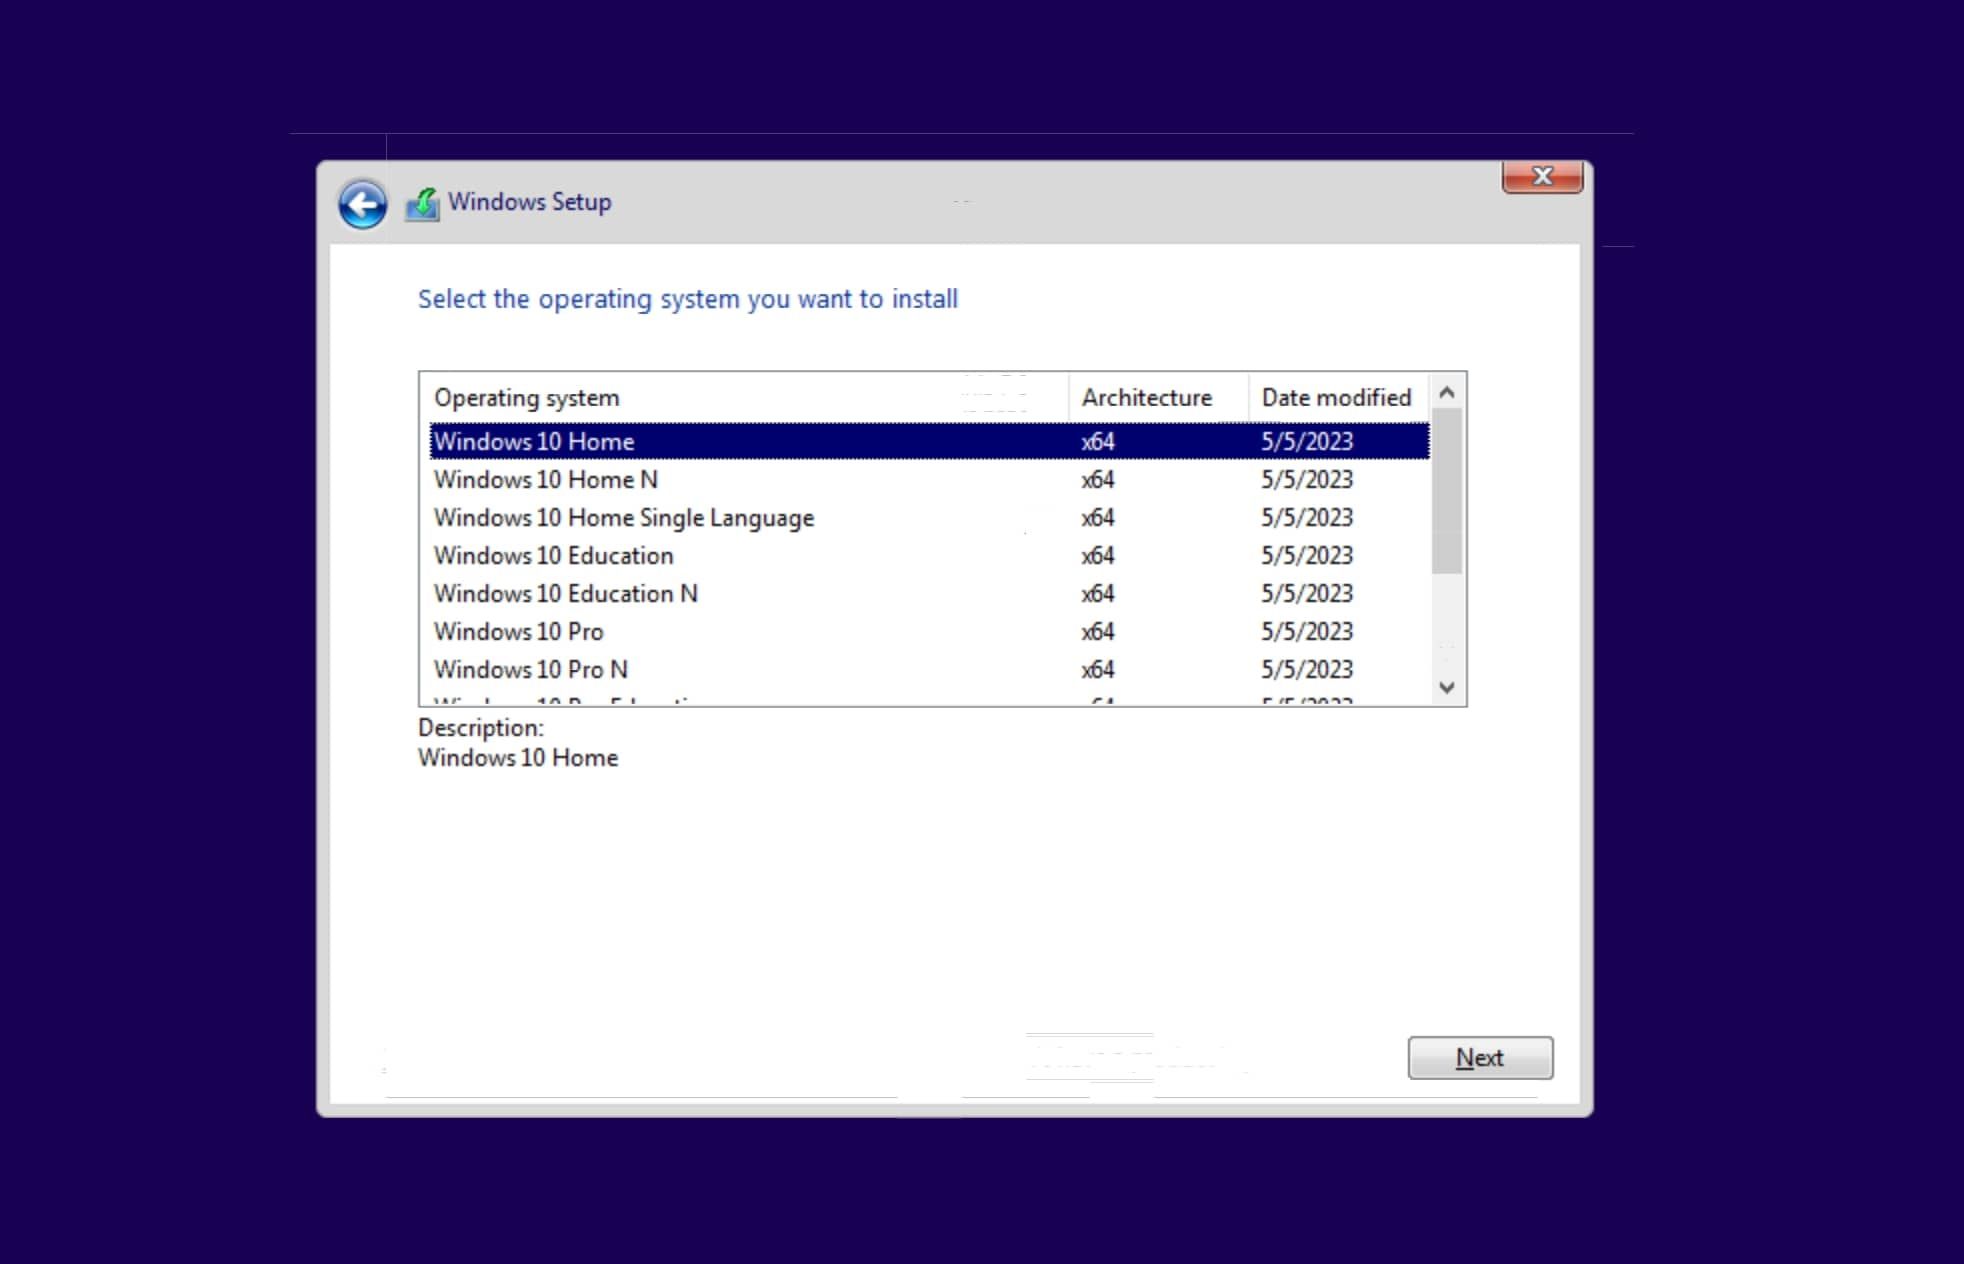Click the Operating System column header
The height and width of the screenshot is (1264, 1964).
click(x=527, y=397)
